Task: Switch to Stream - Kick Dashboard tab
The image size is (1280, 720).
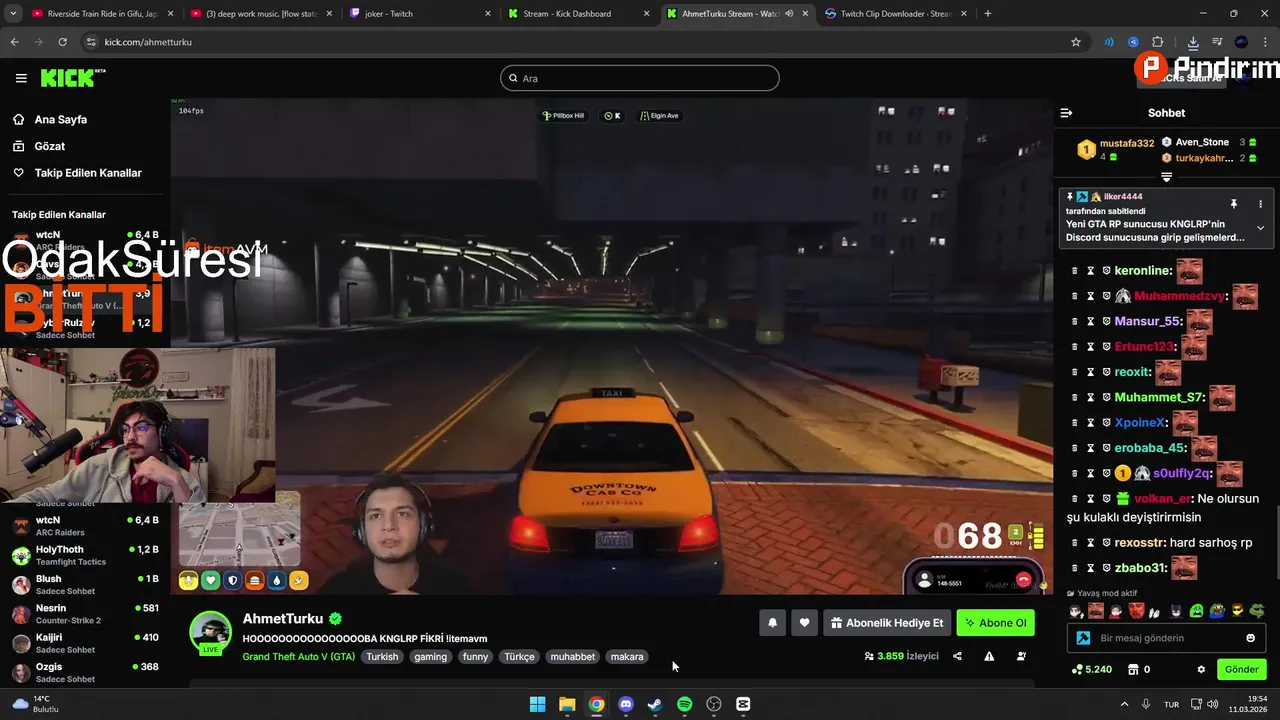Action: 577,14
